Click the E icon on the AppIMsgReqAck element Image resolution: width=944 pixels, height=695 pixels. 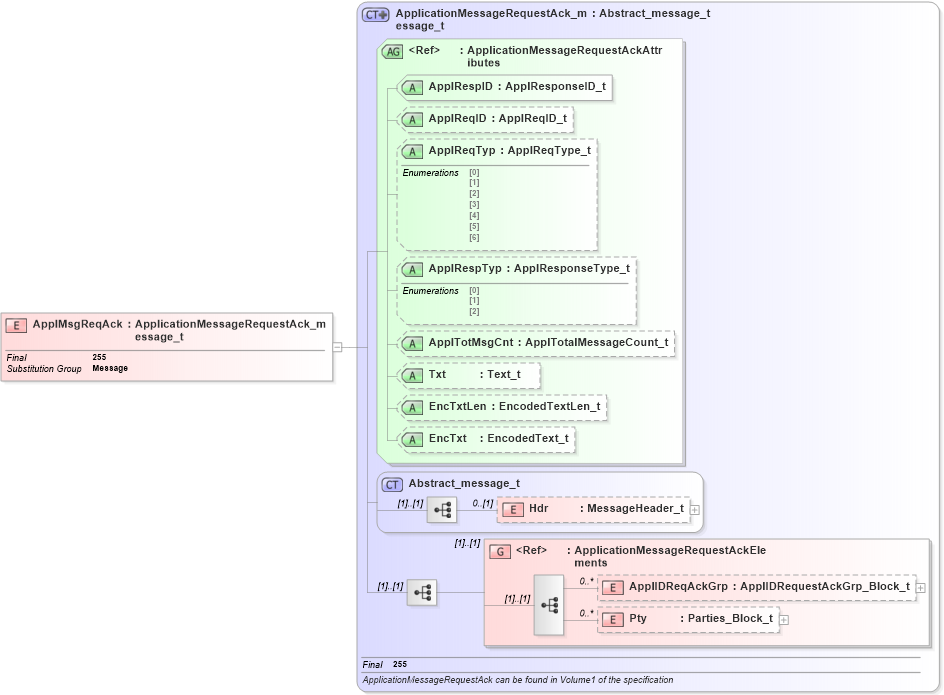click(16, 325)
